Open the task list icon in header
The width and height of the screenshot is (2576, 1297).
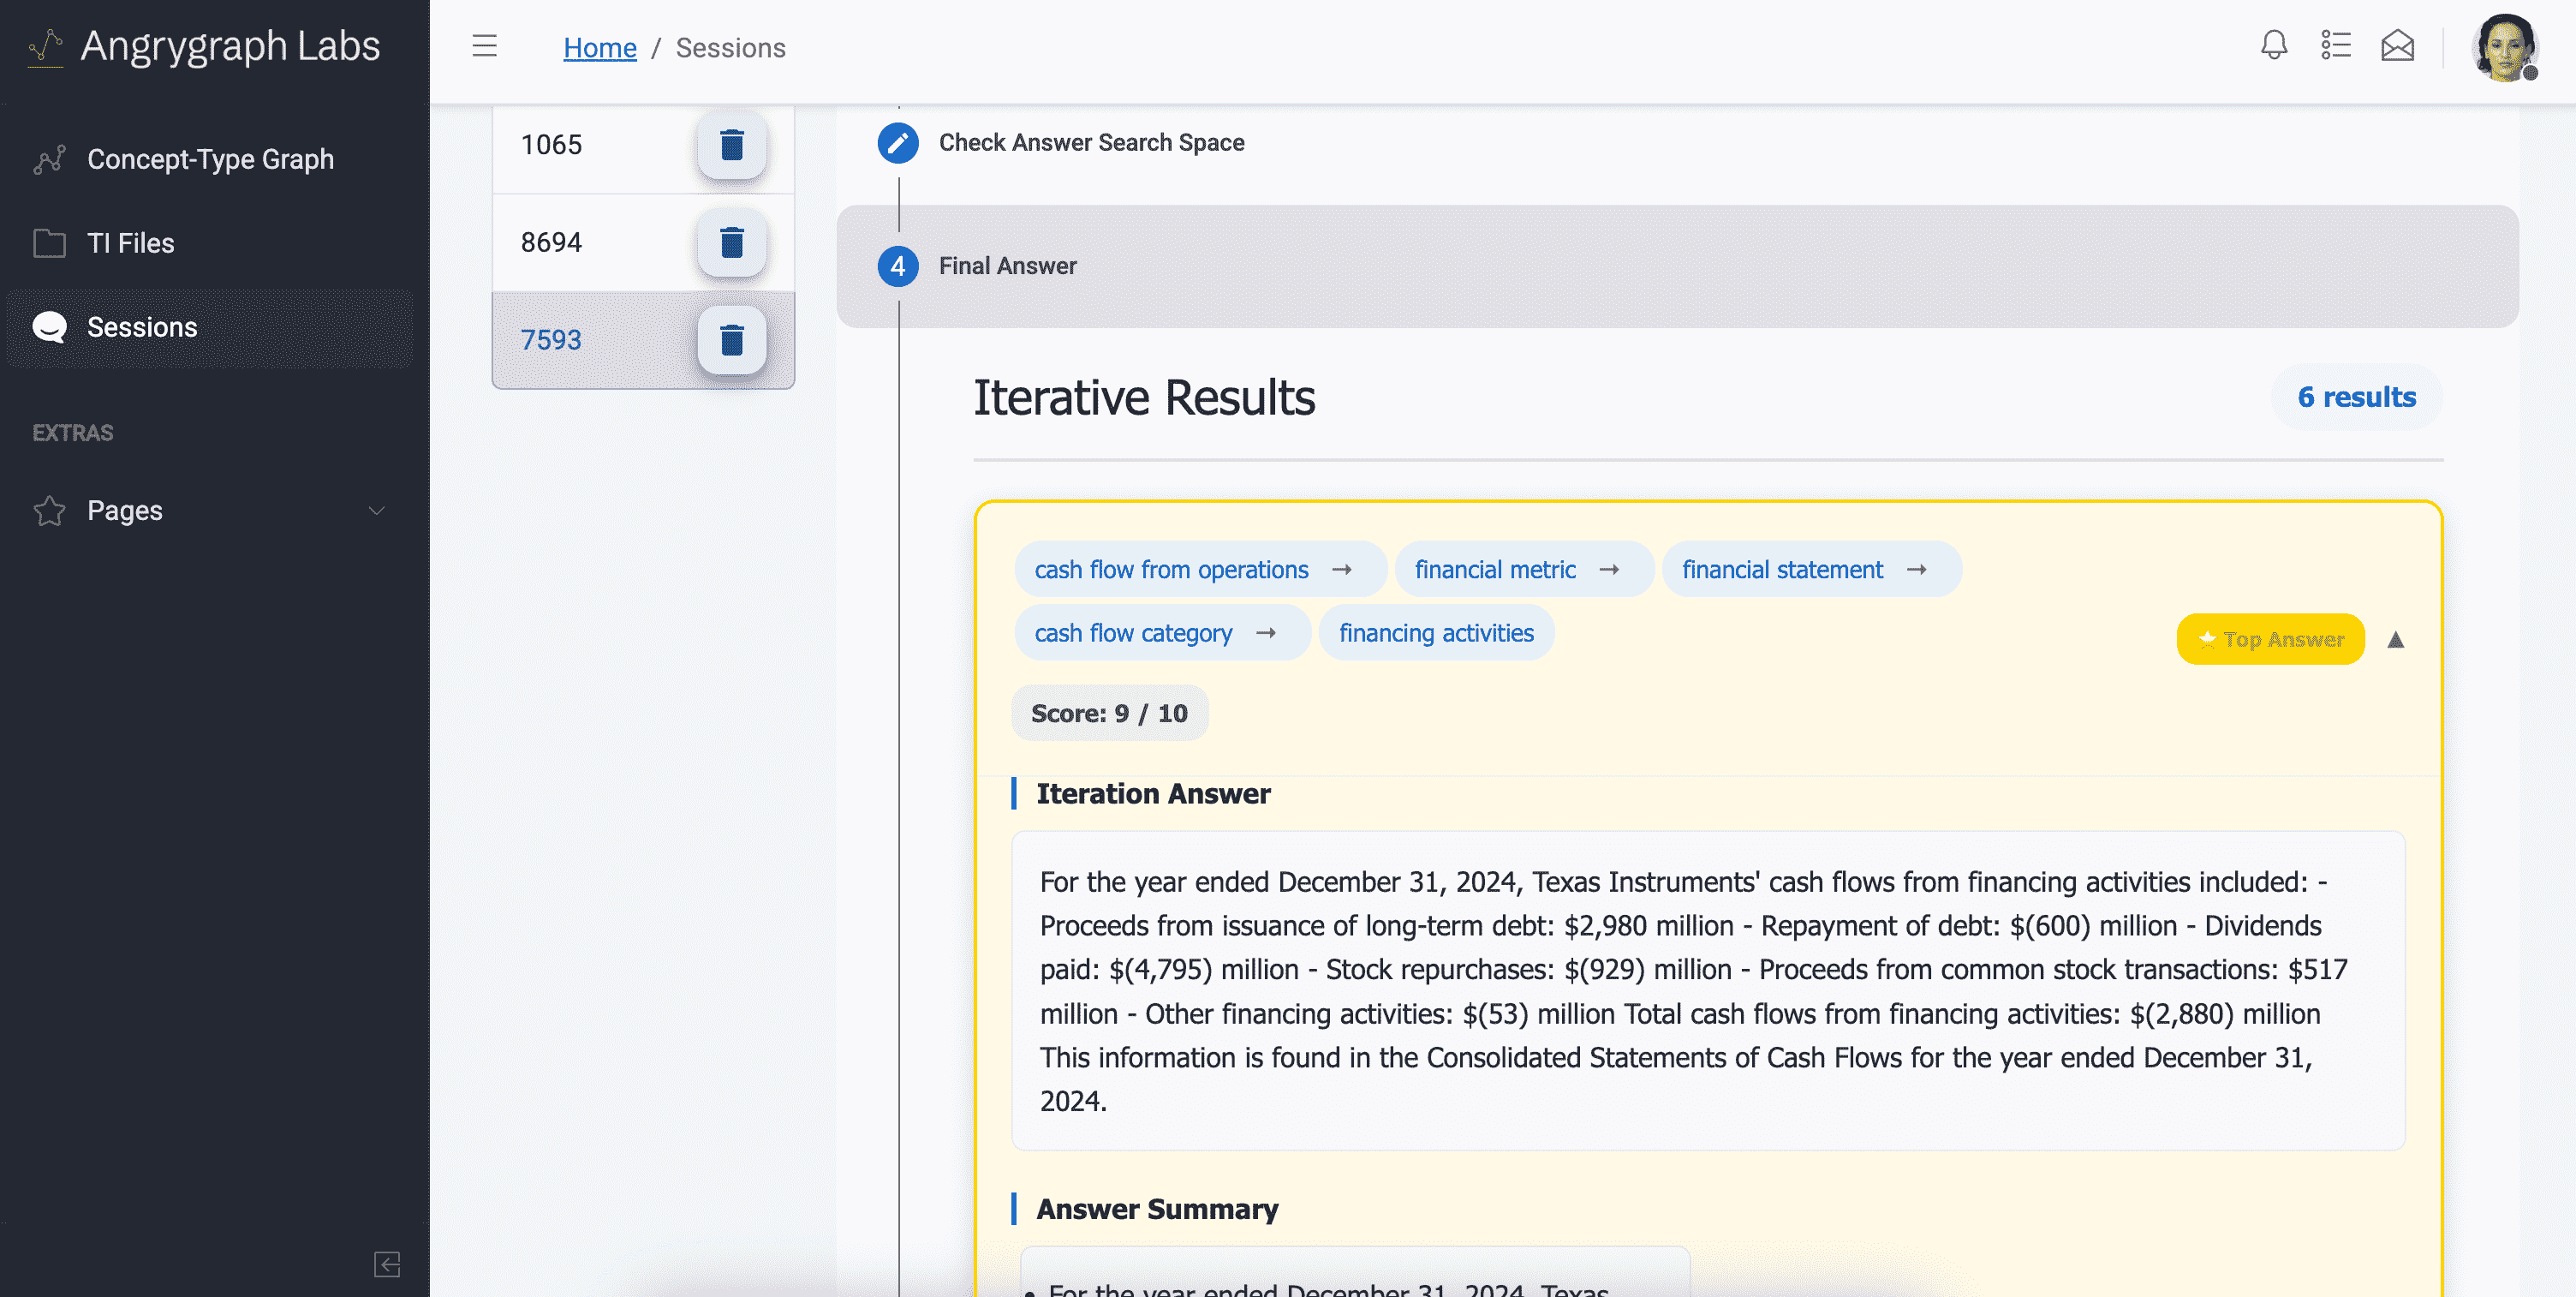pyautogui.click(x=2335, y=46)
